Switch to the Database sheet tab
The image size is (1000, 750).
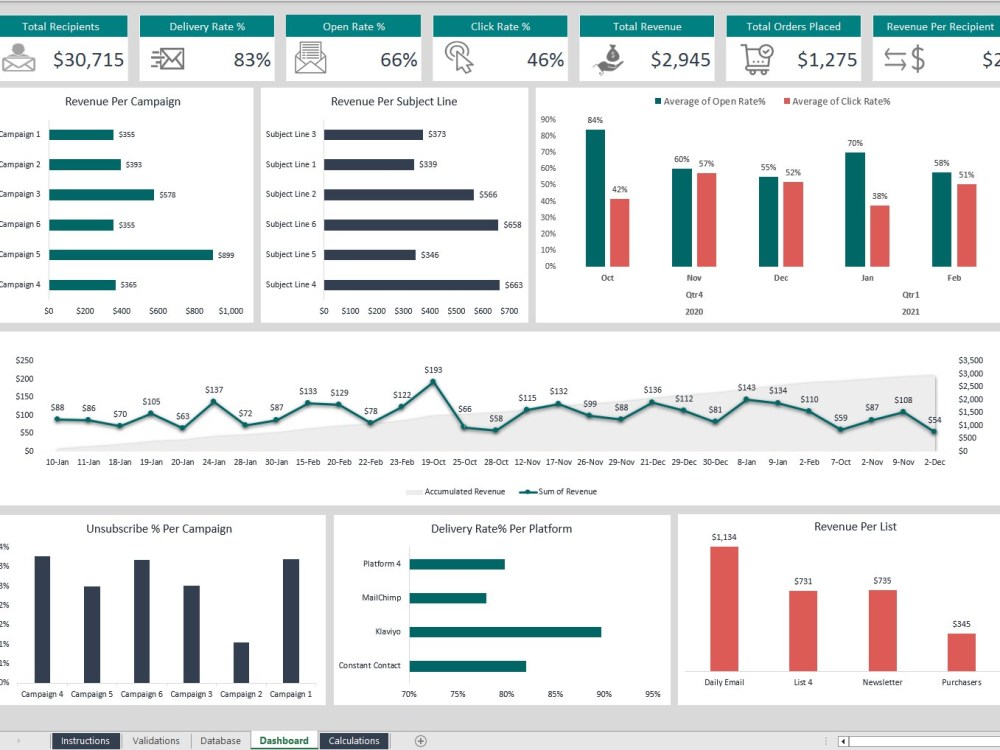[x=220, y=740]
